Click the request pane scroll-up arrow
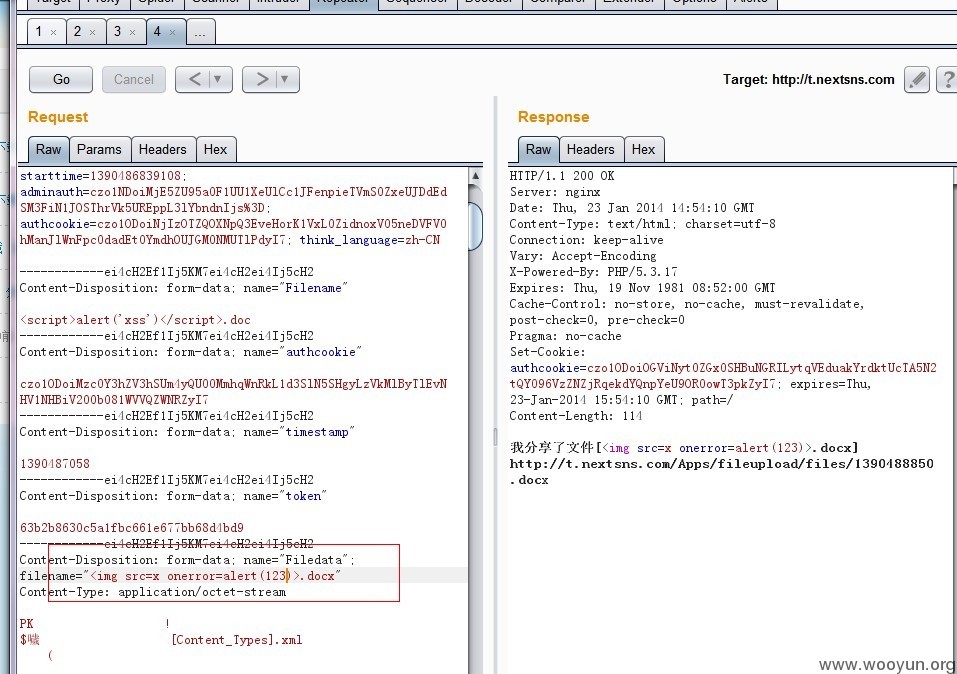This screenshot has width=957, height=674. click(475, 176)
